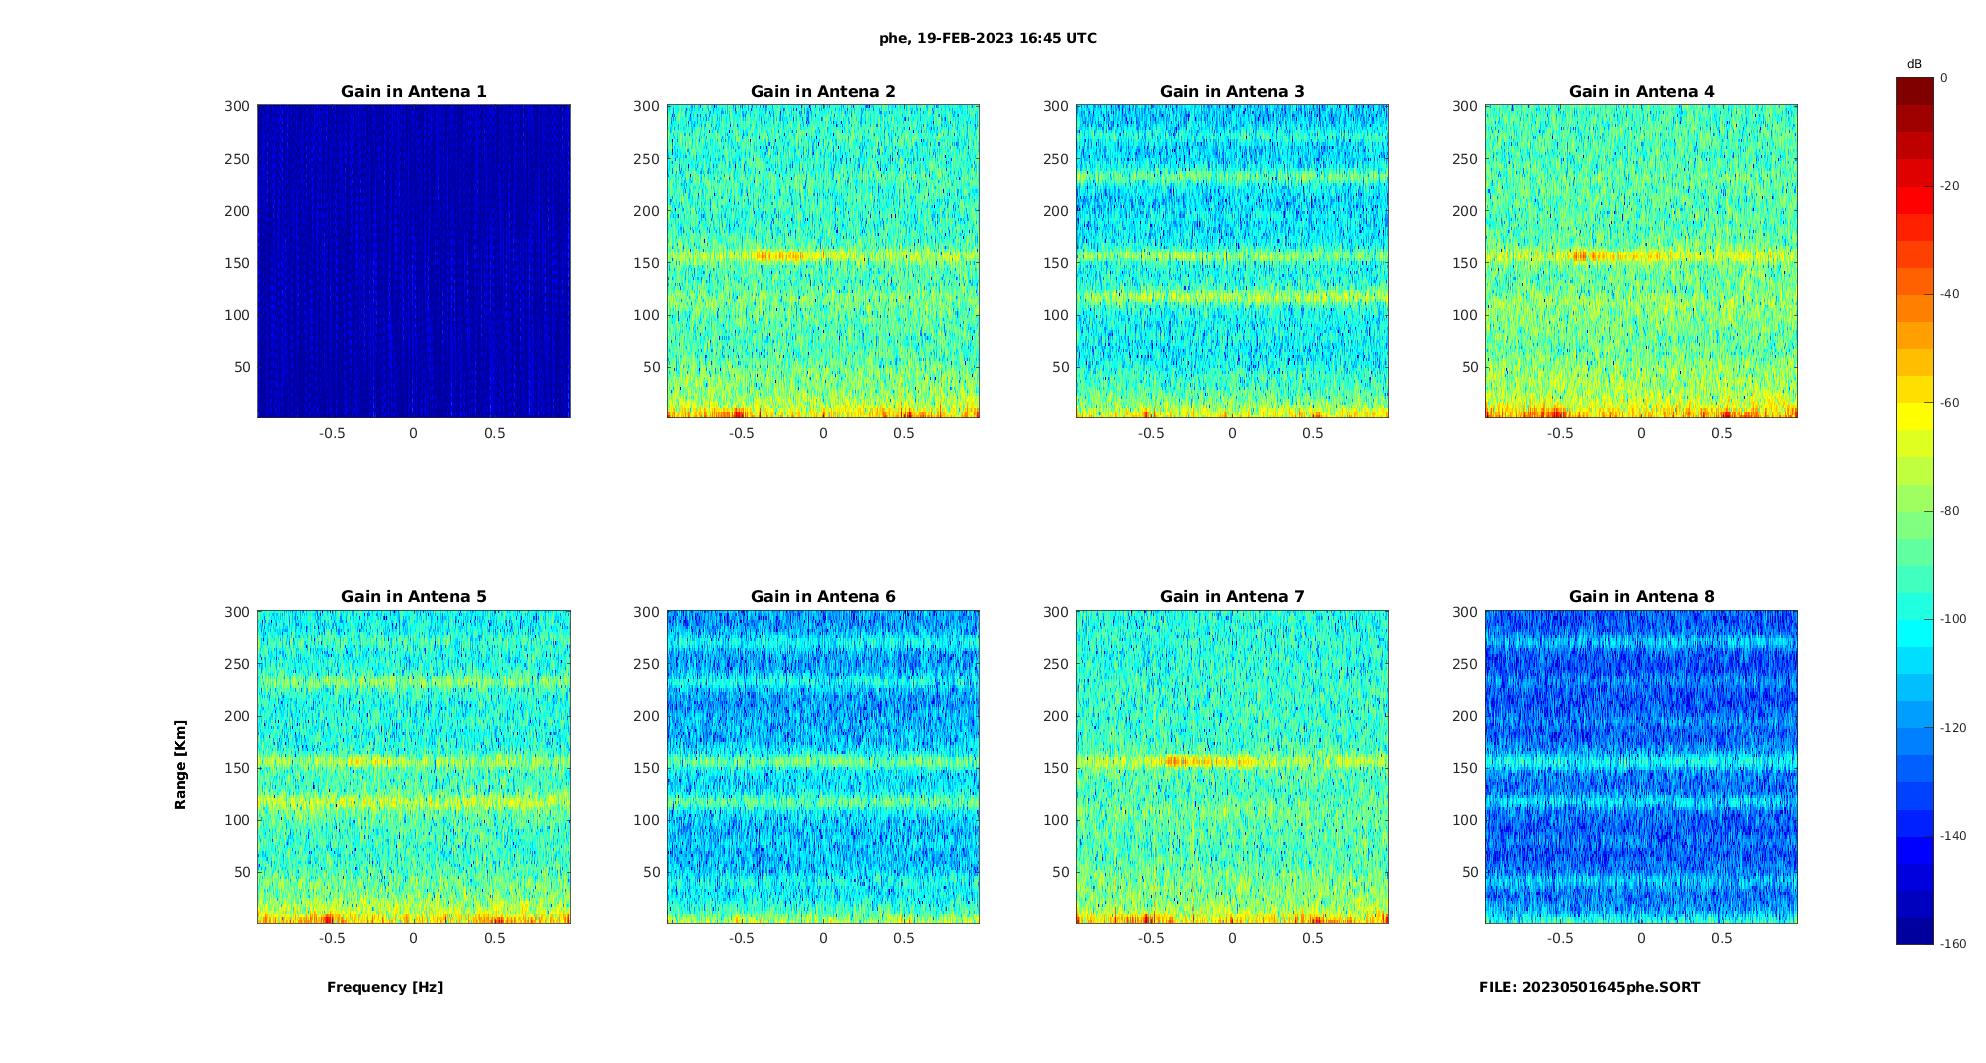Viewport: 1986px width, 1063px height.
Task: Select the Gain in Antena 8 plot
Action: point(1641,766)
